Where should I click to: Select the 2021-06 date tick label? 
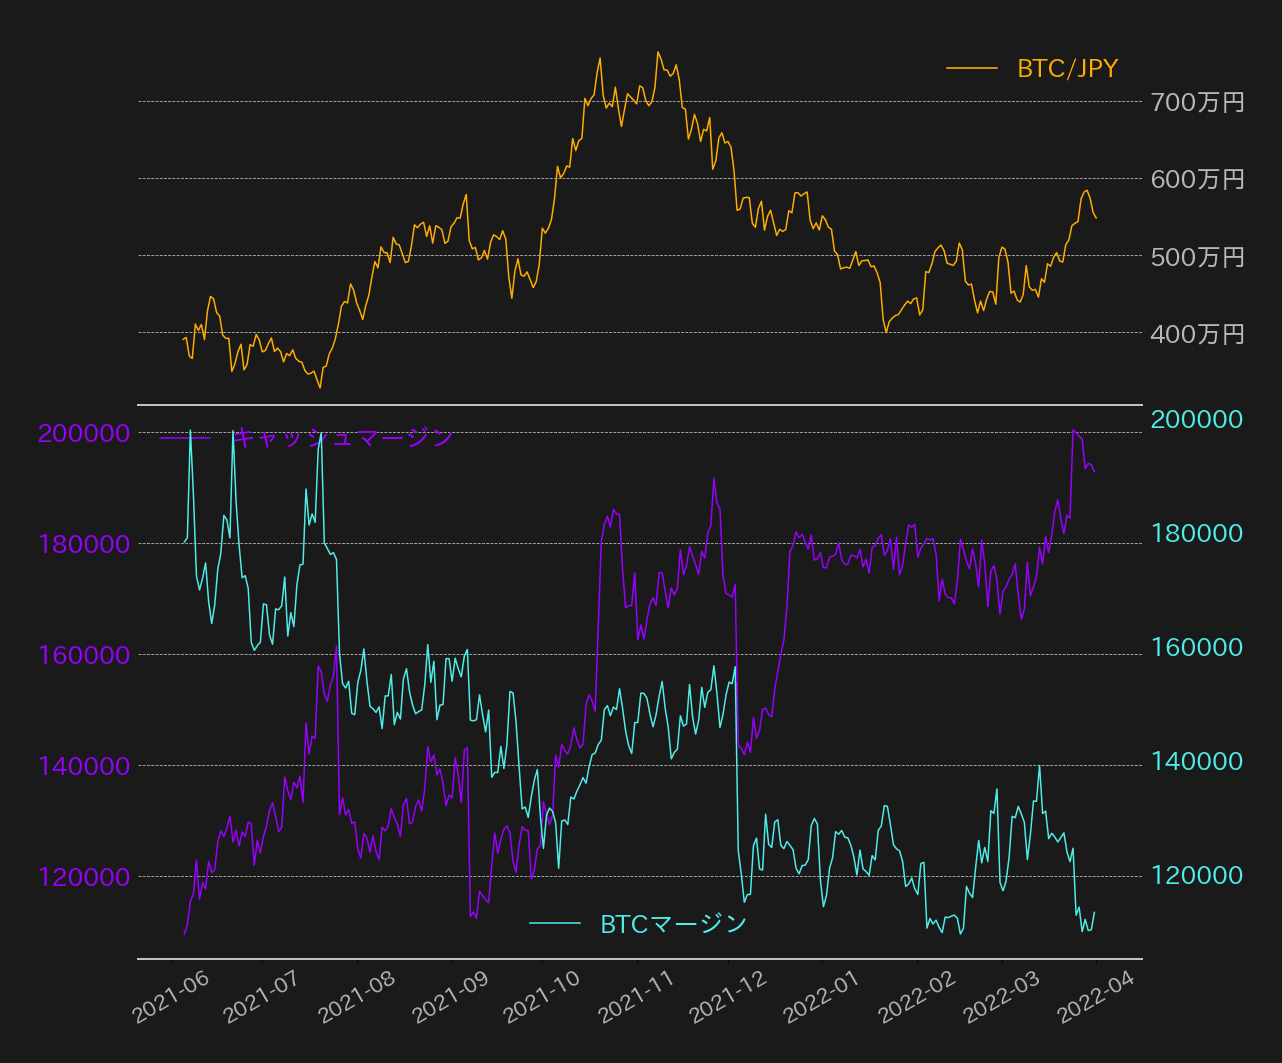[x=171, y=997]
